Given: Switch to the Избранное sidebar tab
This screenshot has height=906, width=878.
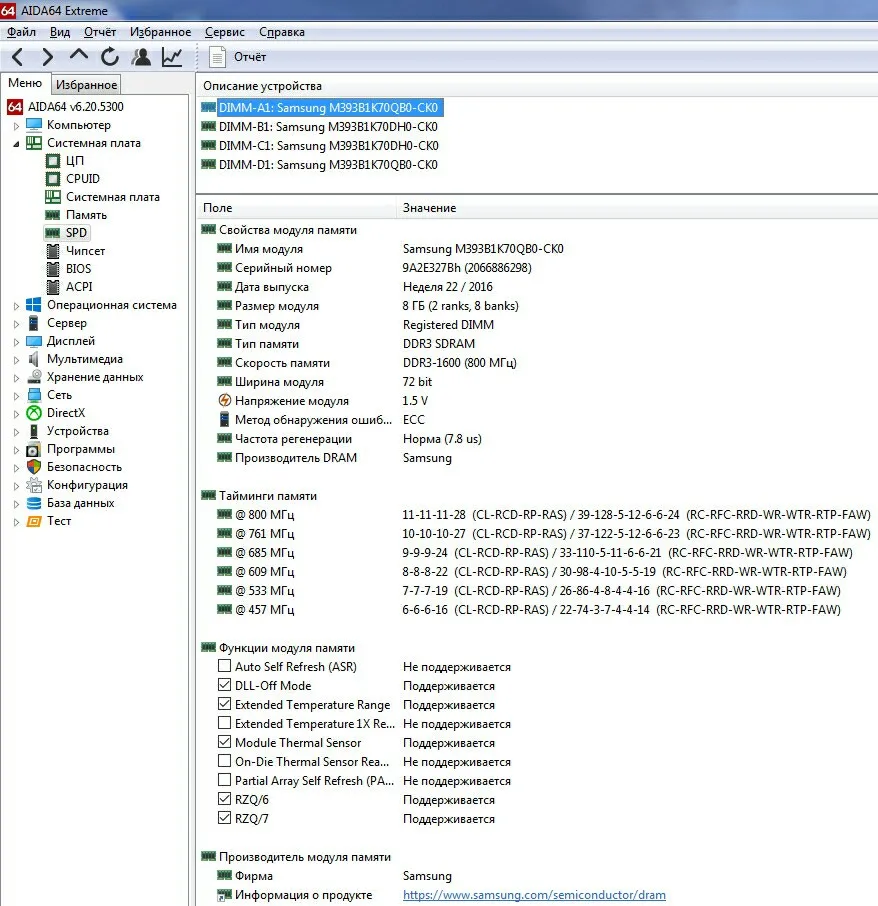Looking at the screenshot, I should (x=87, y=84).
